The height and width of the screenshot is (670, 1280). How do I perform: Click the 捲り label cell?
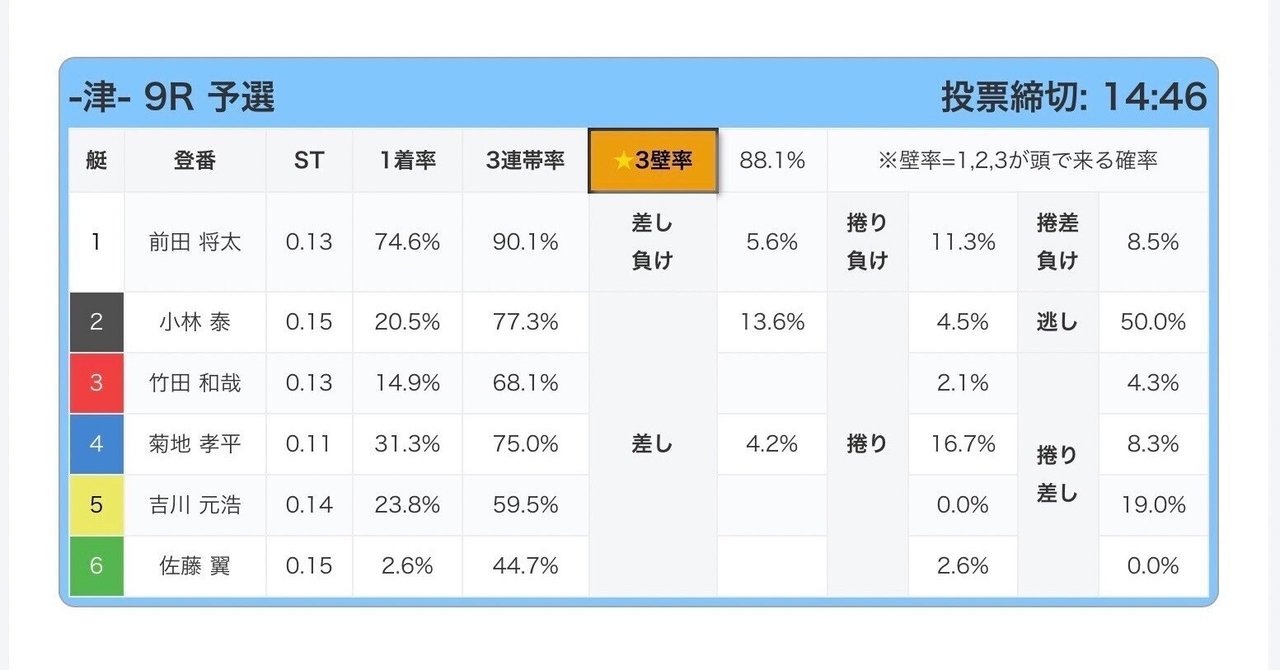coord(867,444)
